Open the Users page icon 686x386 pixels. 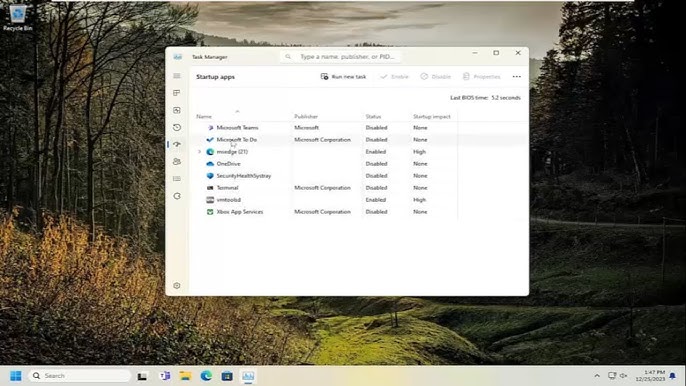click(177, 161)
